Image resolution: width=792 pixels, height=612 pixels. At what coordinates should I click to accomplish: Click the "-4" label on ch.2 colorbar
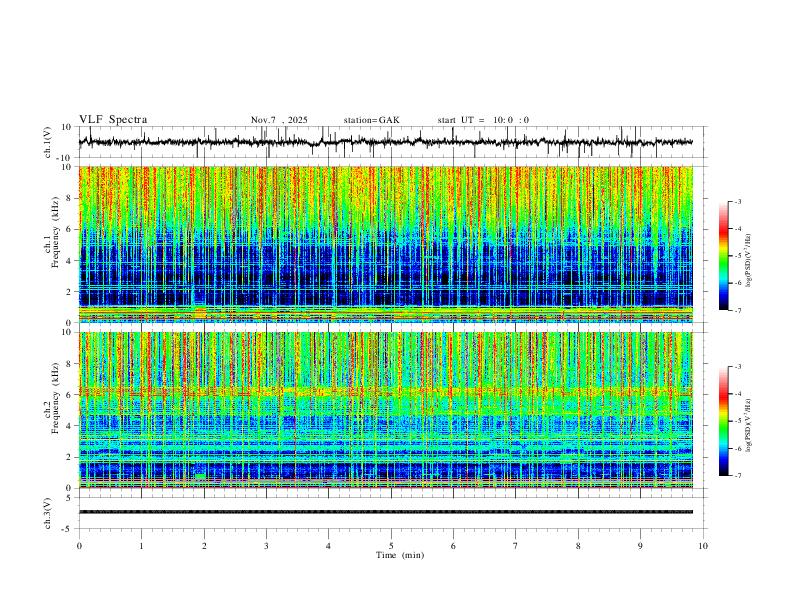point(738,394)
